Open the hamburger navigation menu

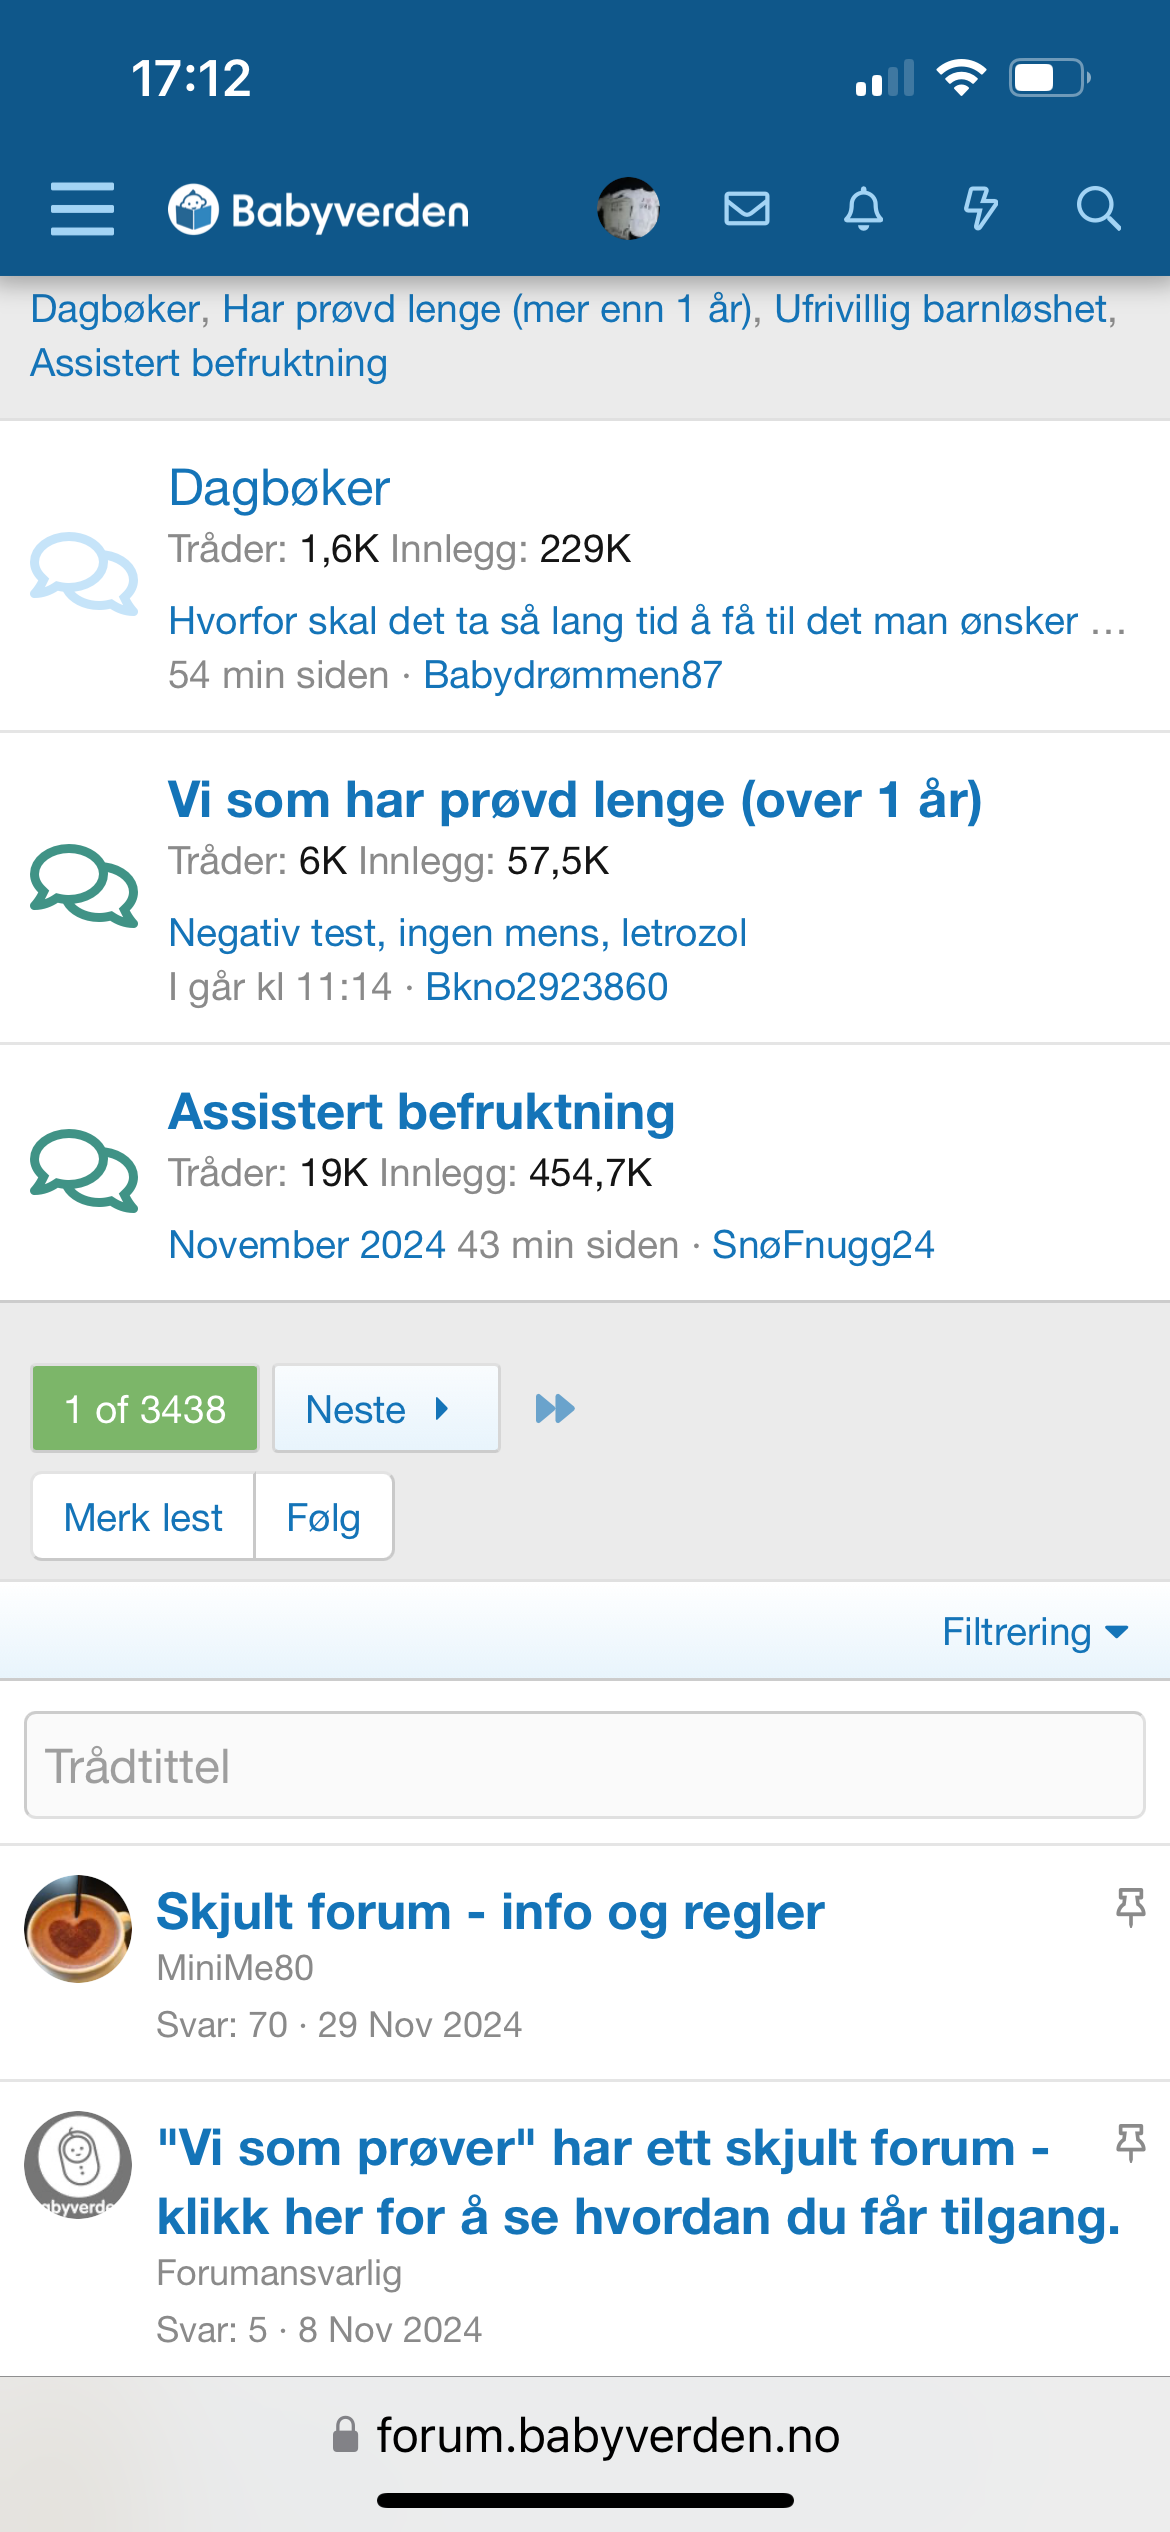coord(82,209)
